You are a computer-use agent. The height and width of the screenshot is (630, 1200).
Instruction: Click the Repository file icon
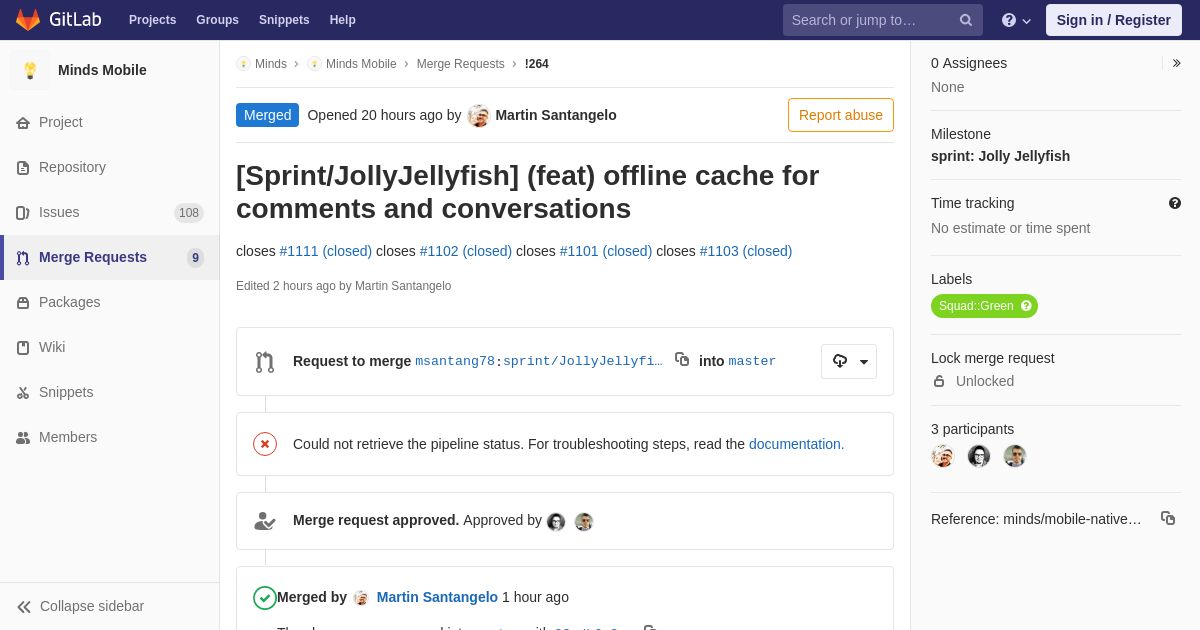(23, 168)
